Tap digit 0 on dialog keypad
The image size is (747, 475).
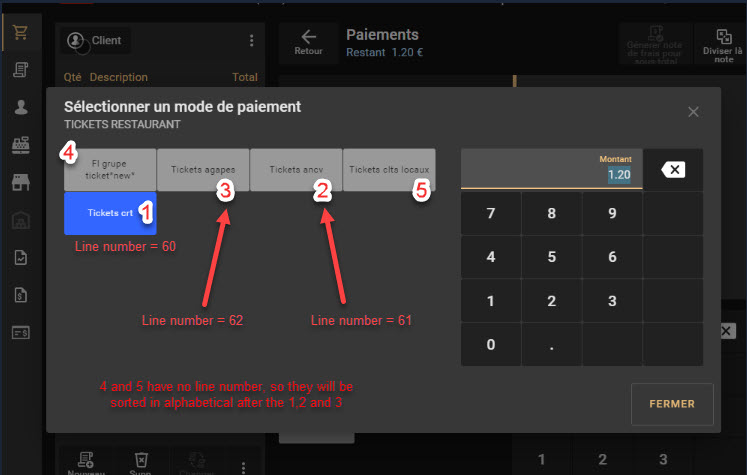(491, 344)
